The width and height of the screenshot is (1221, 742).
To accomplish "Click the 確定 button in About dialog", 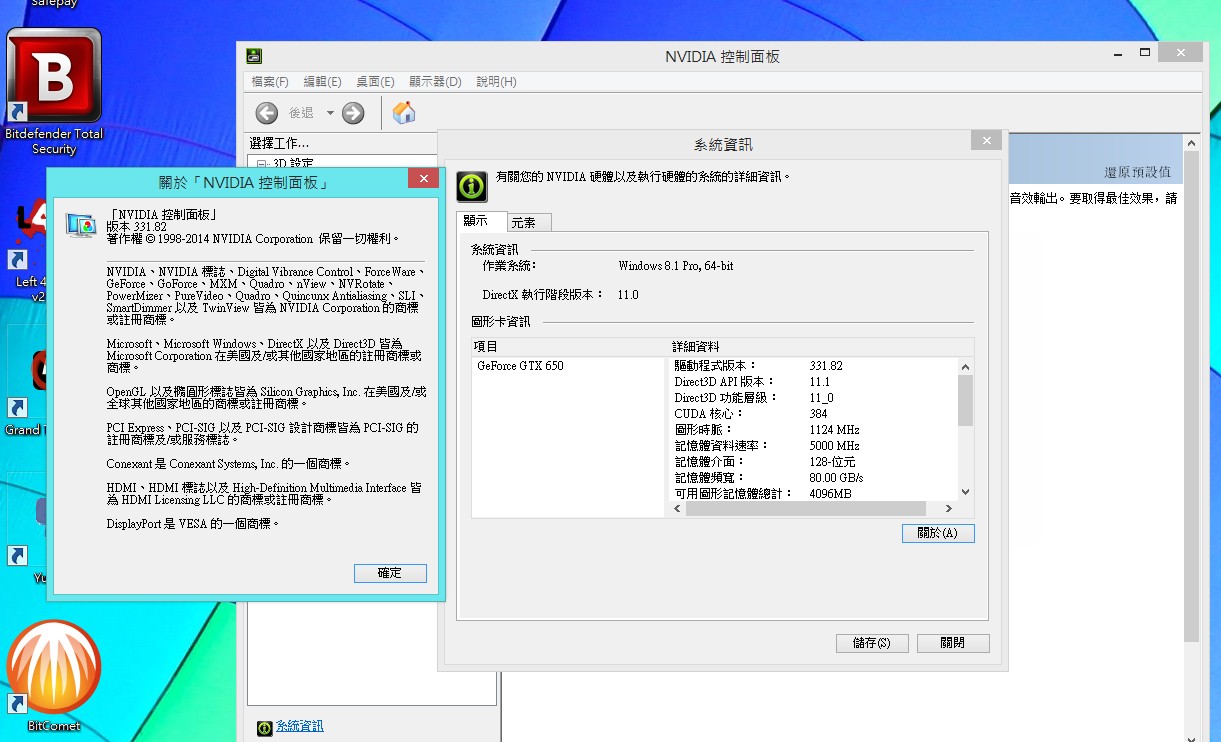I will point(390,573).
